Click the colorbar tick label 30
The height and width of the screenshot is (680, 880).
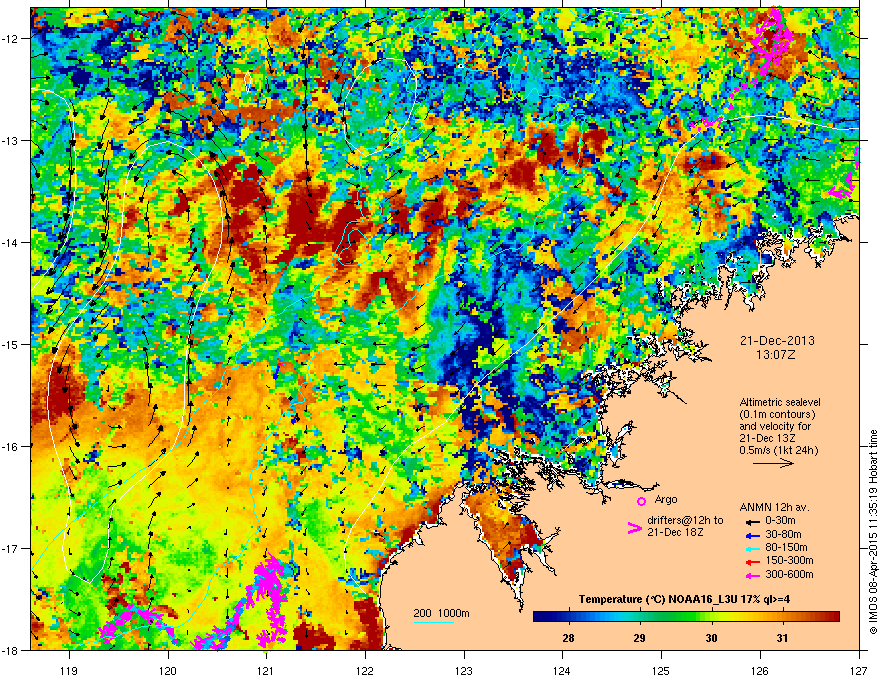[x=711, y=638]
